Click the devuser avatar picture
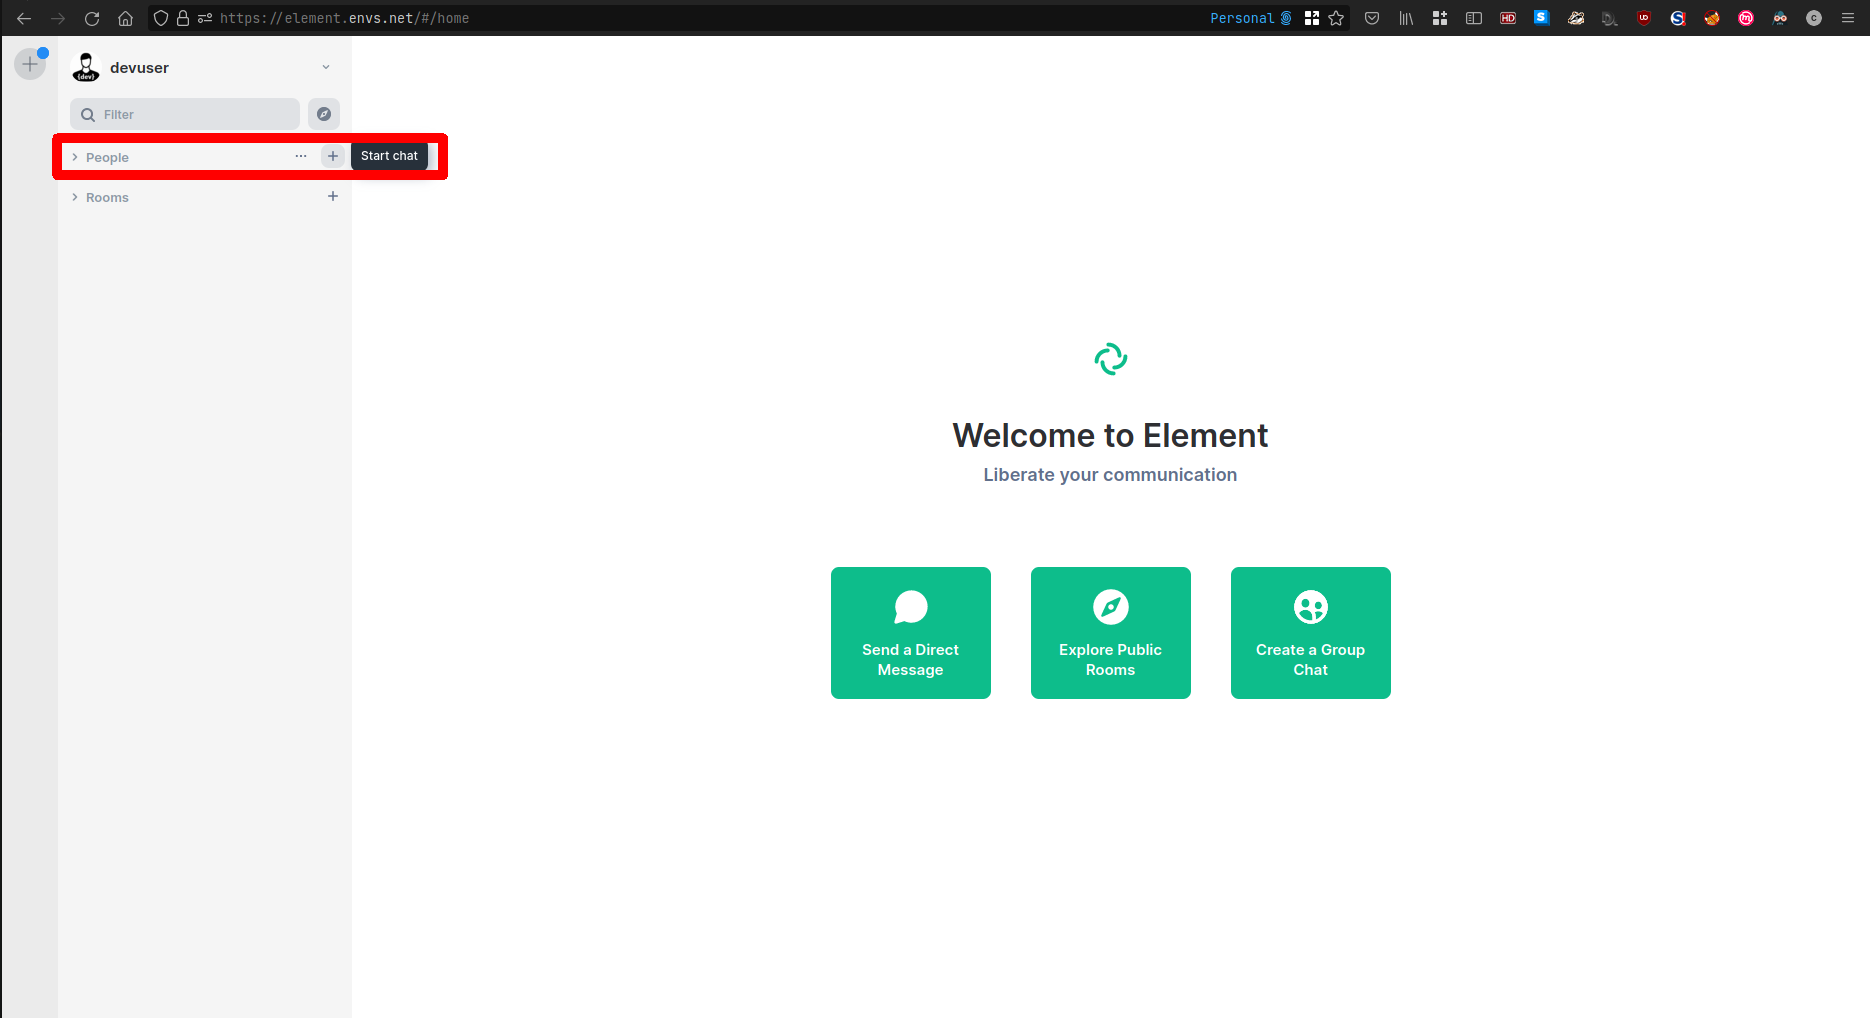This screenshot has width=1870, height=1018. click(86, 67)
